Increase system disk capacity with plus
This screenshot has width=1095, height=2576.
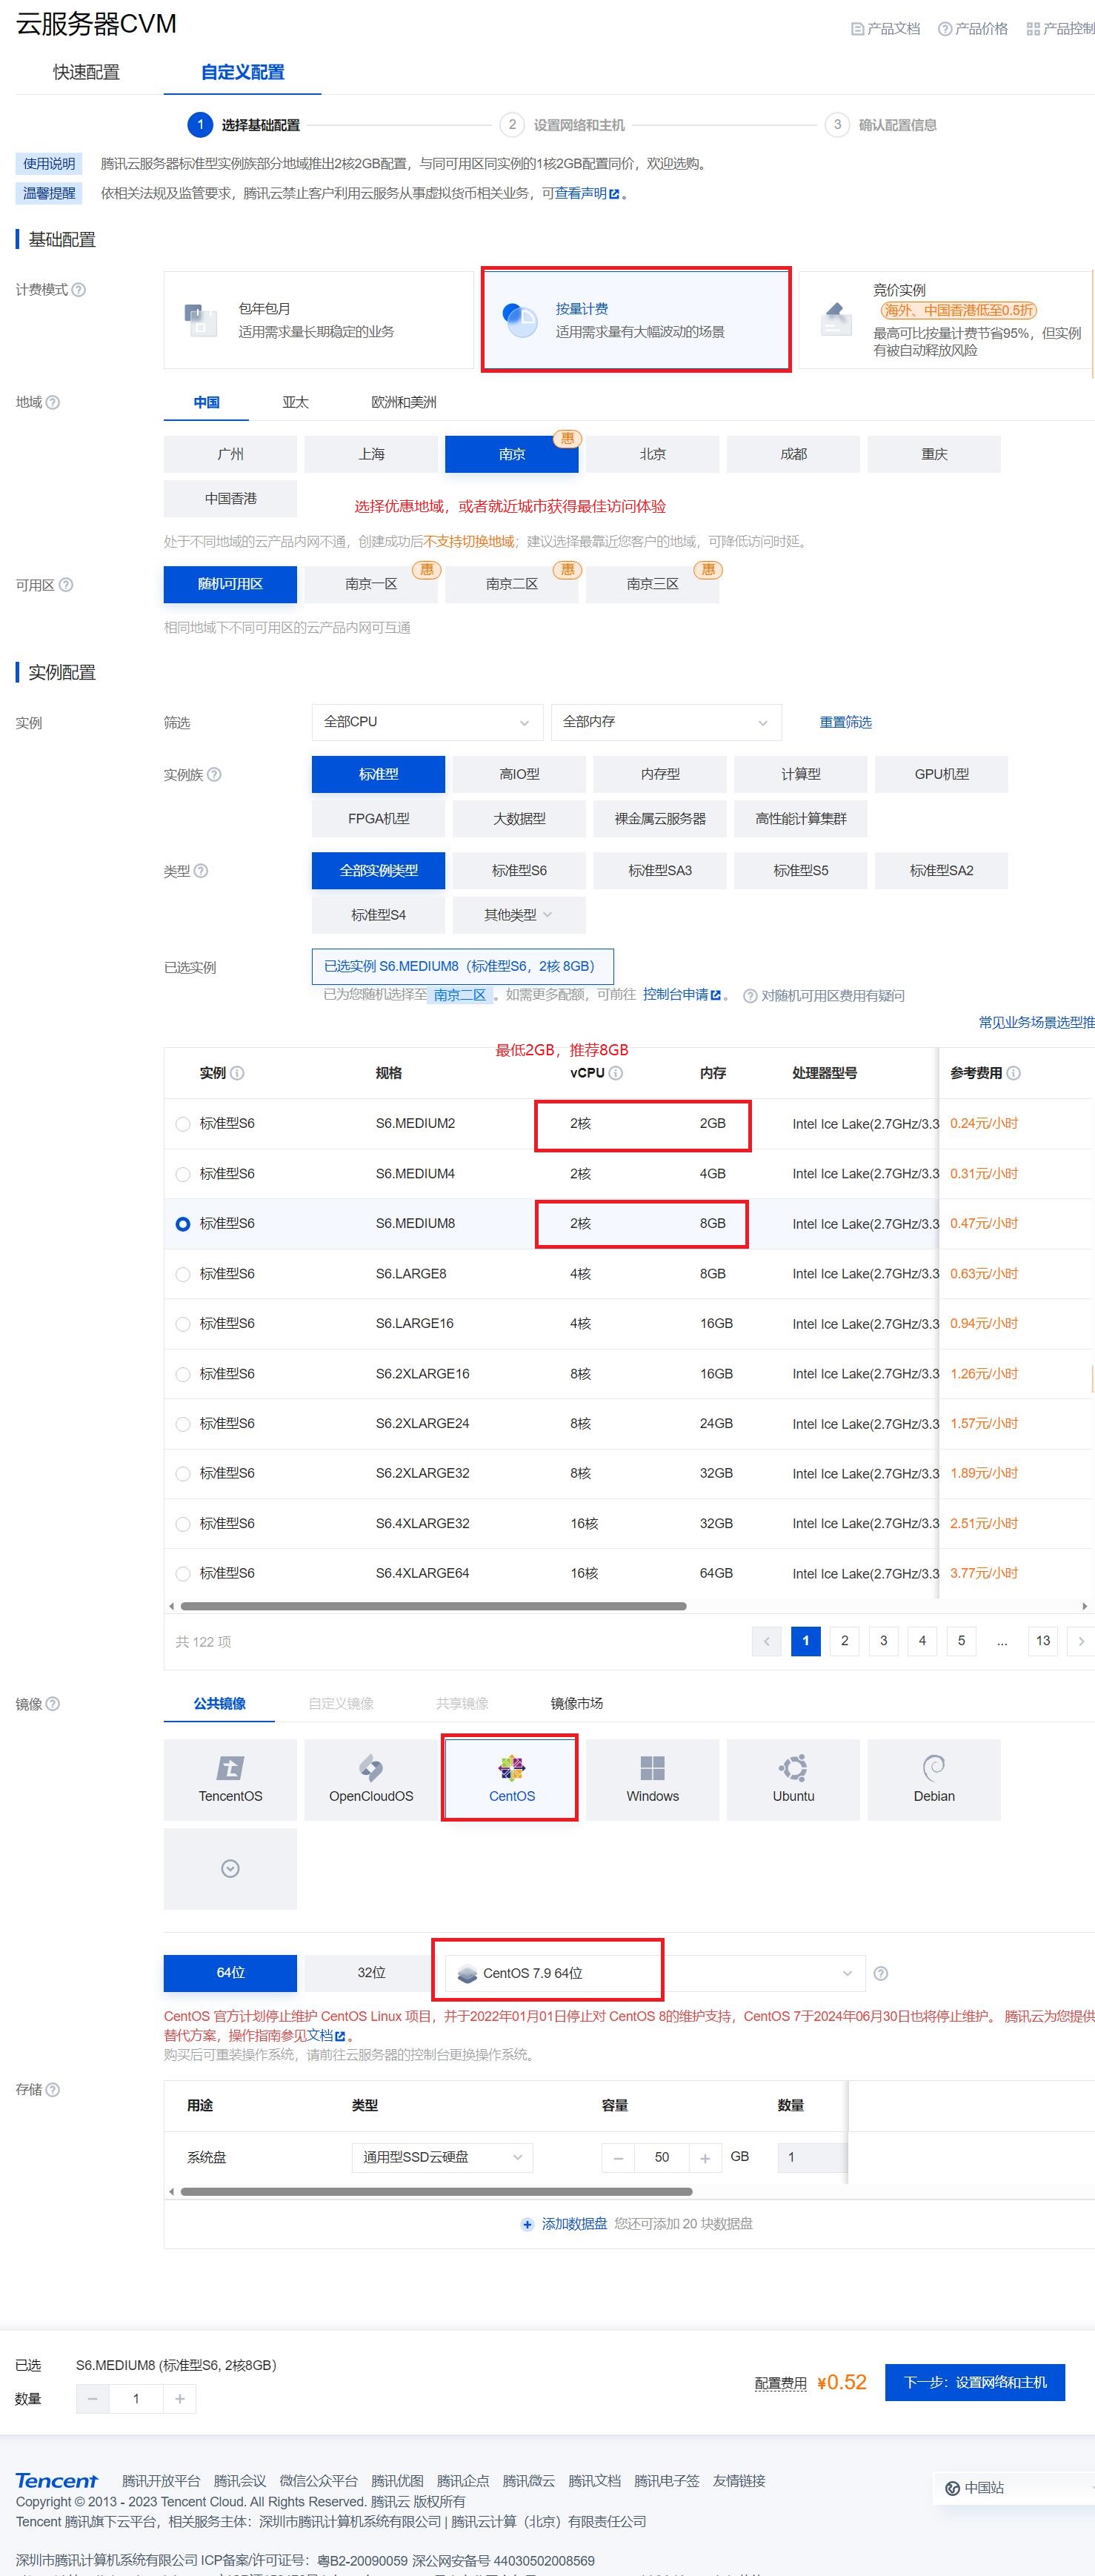tap(705, 2158)
